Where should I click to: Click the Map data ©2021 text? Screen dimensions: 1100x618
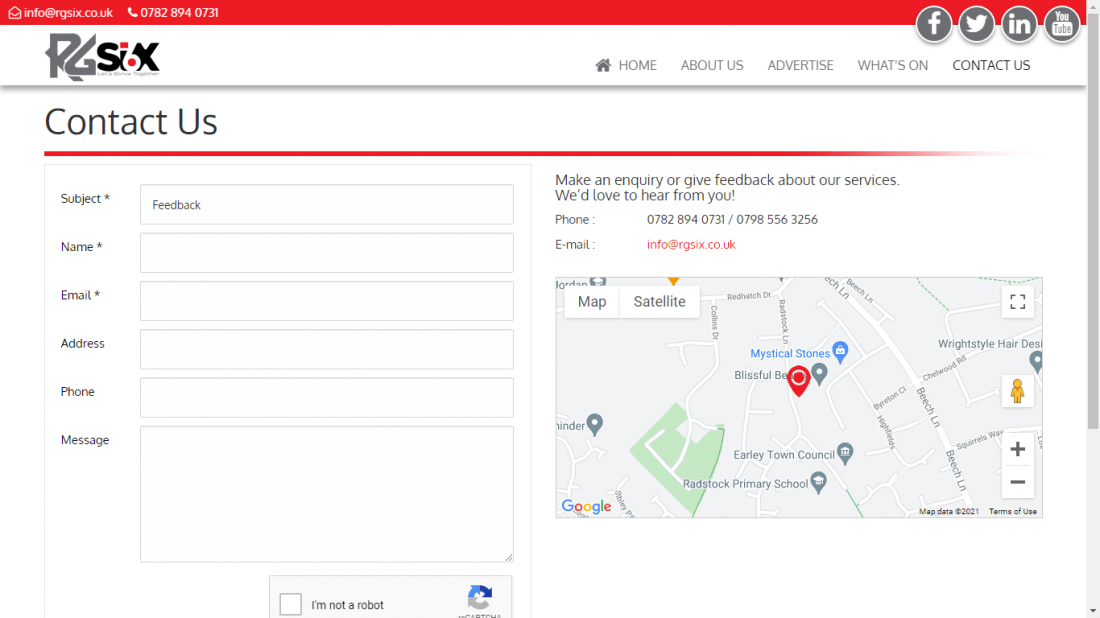[948, 511]
